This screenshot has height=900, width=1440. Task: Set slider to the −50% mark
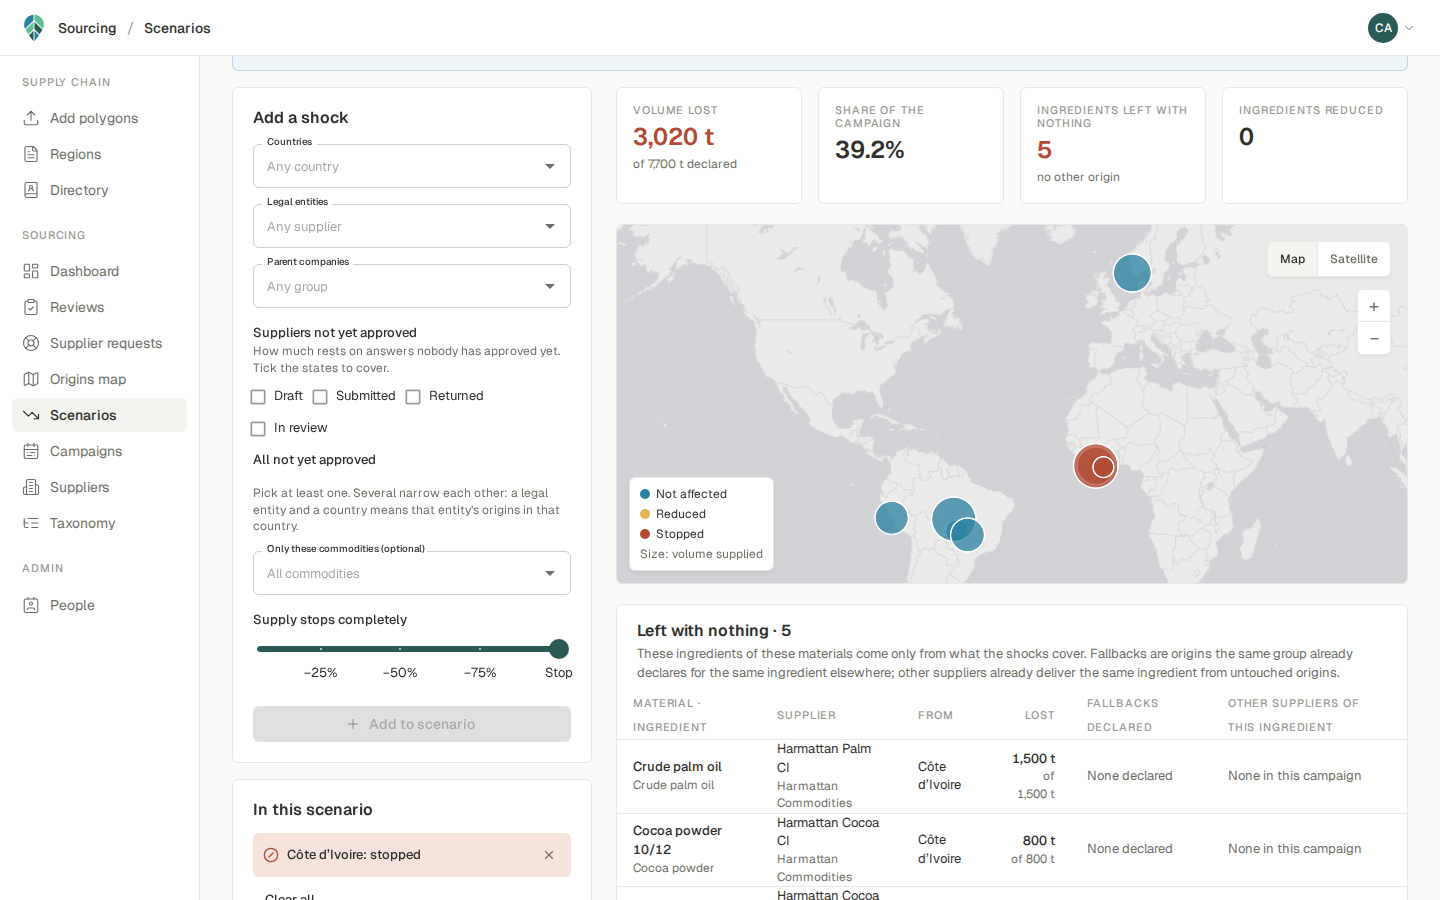[400, 649]
